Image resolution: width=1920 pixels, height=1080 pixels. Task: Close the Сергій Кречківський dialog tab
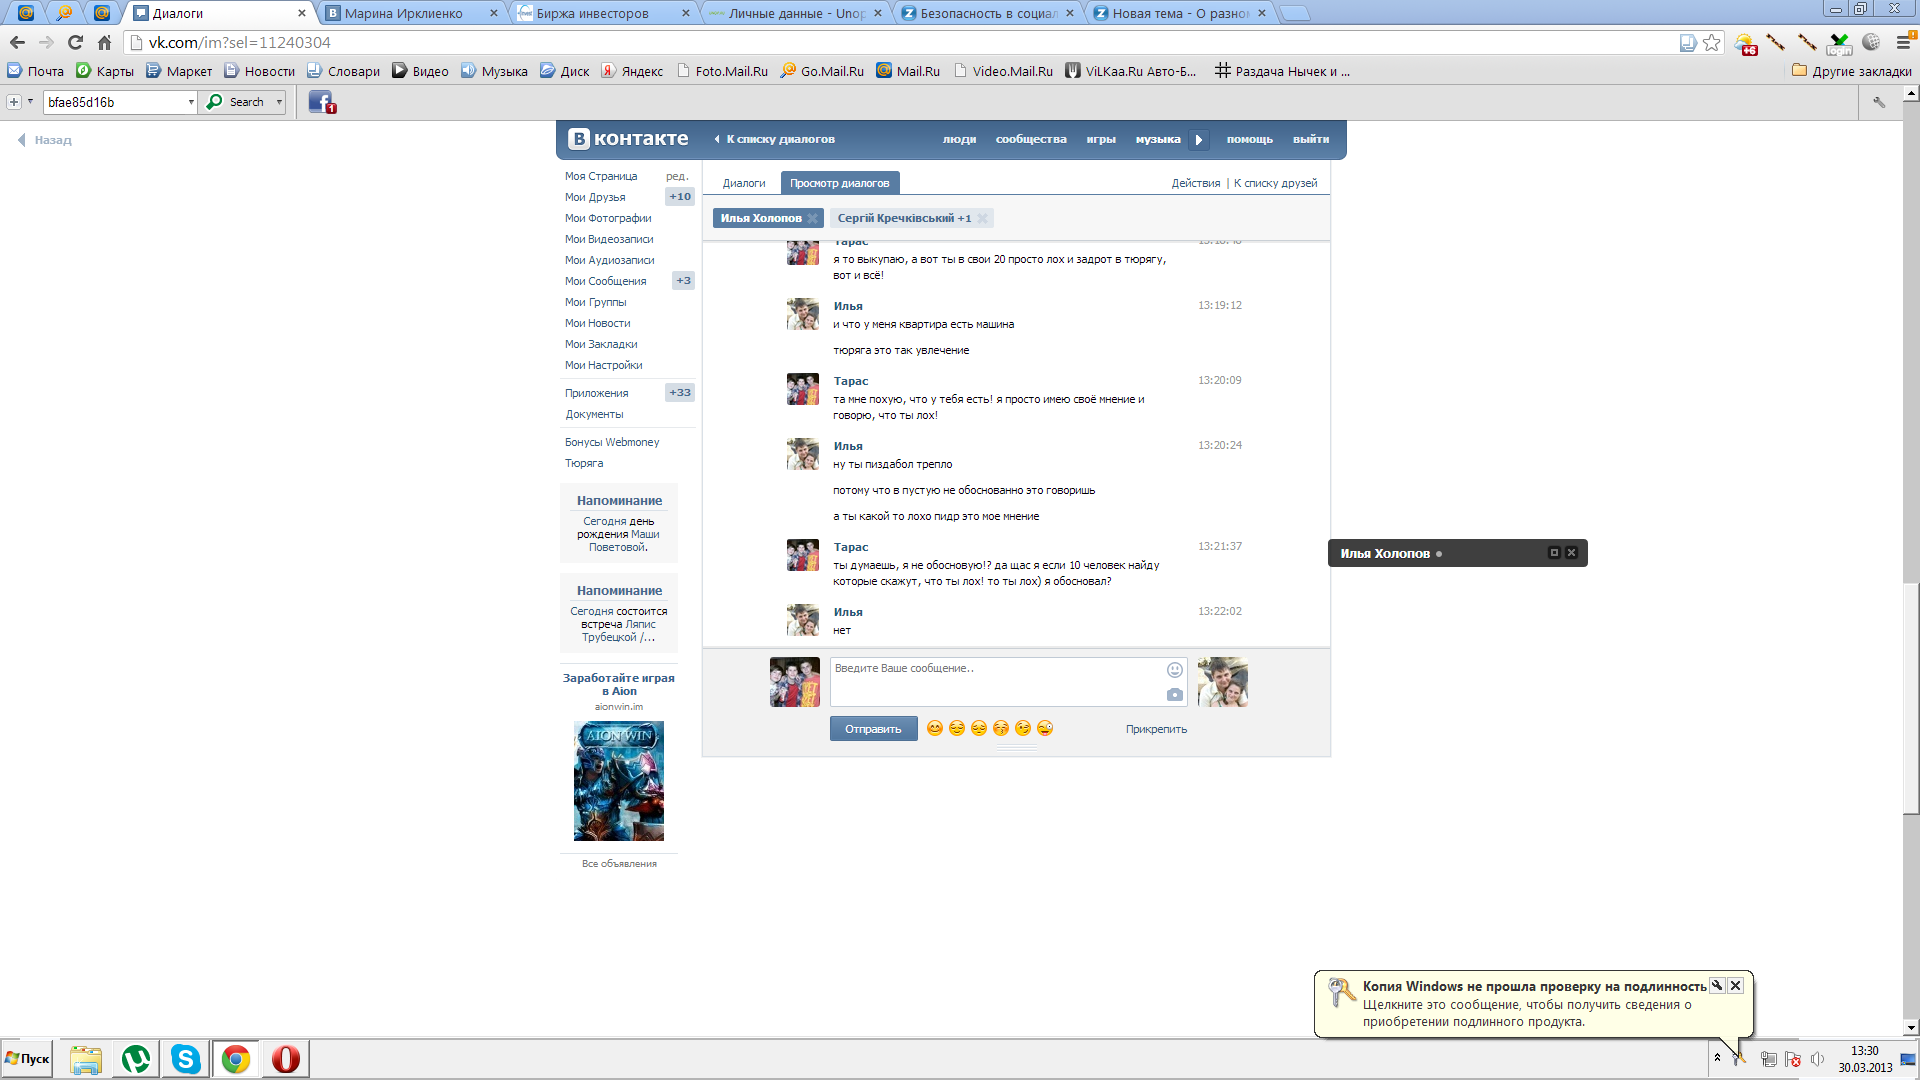pos(982,218)
